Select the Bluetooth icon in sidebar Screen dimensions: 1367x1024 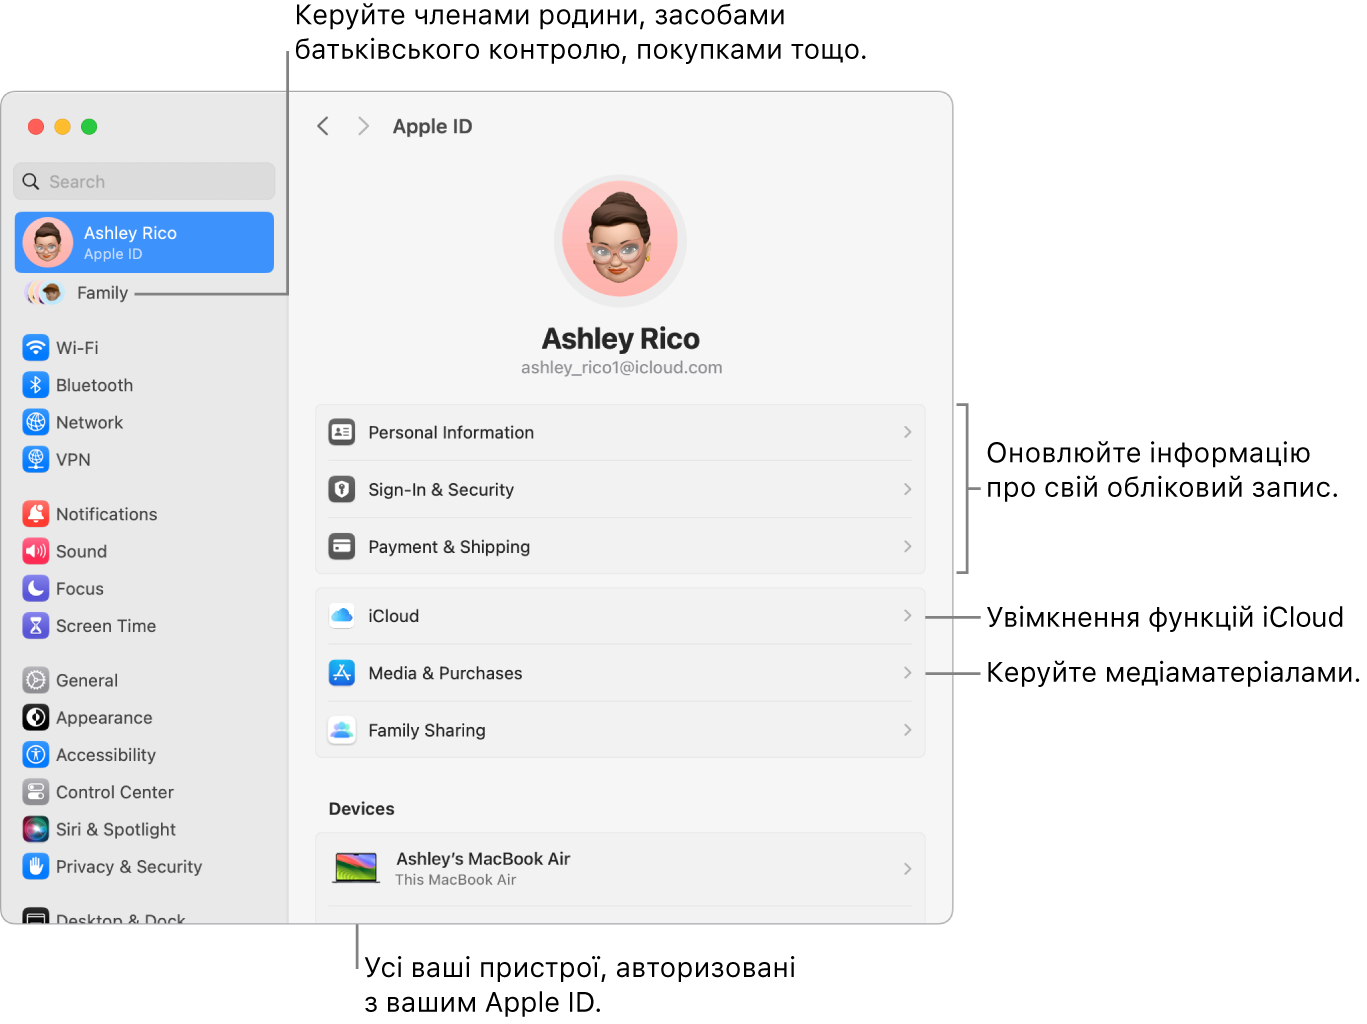(x=36, y=385)
